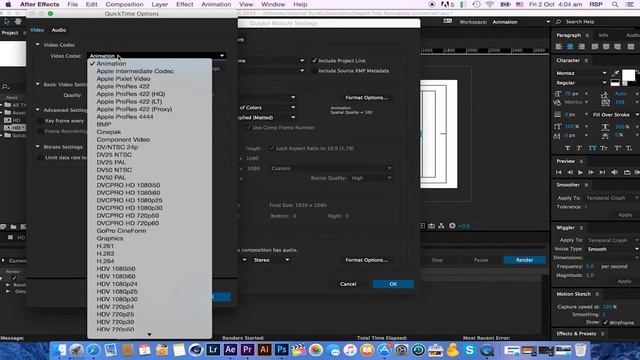Switch to the Audio tab in QuickTime Options
Screen dimensions: 640x360
click(x=59, y=30)
